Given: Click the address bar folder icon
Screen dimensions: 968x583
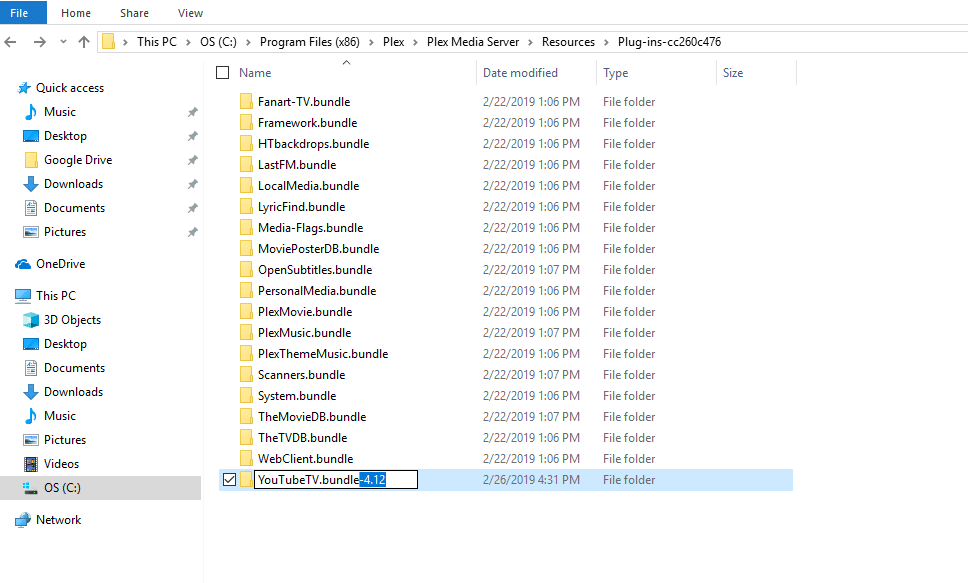Looking at the screenshot, I should [x=109, y=41].
